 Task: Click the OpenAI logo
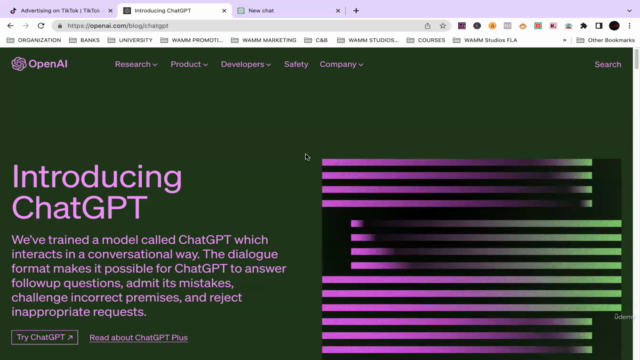39,64
